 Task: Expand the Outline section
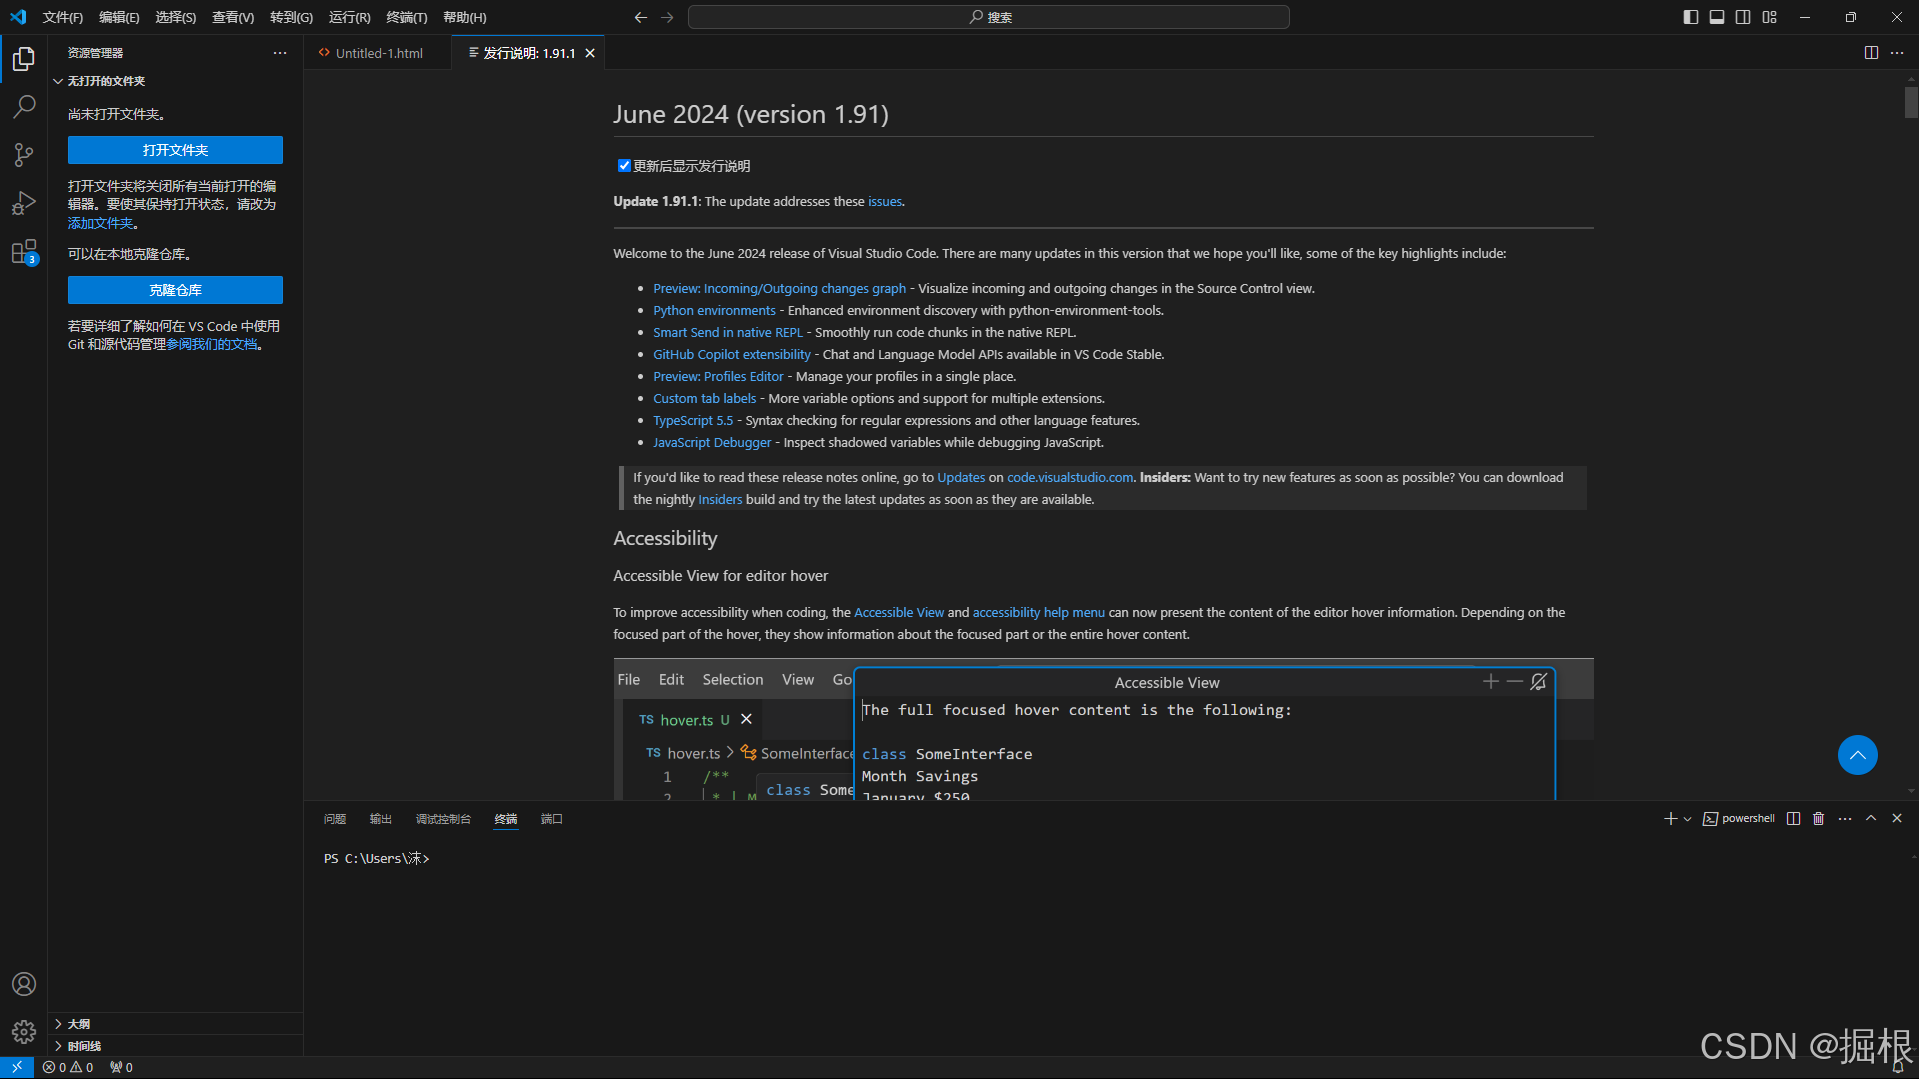72,1024
